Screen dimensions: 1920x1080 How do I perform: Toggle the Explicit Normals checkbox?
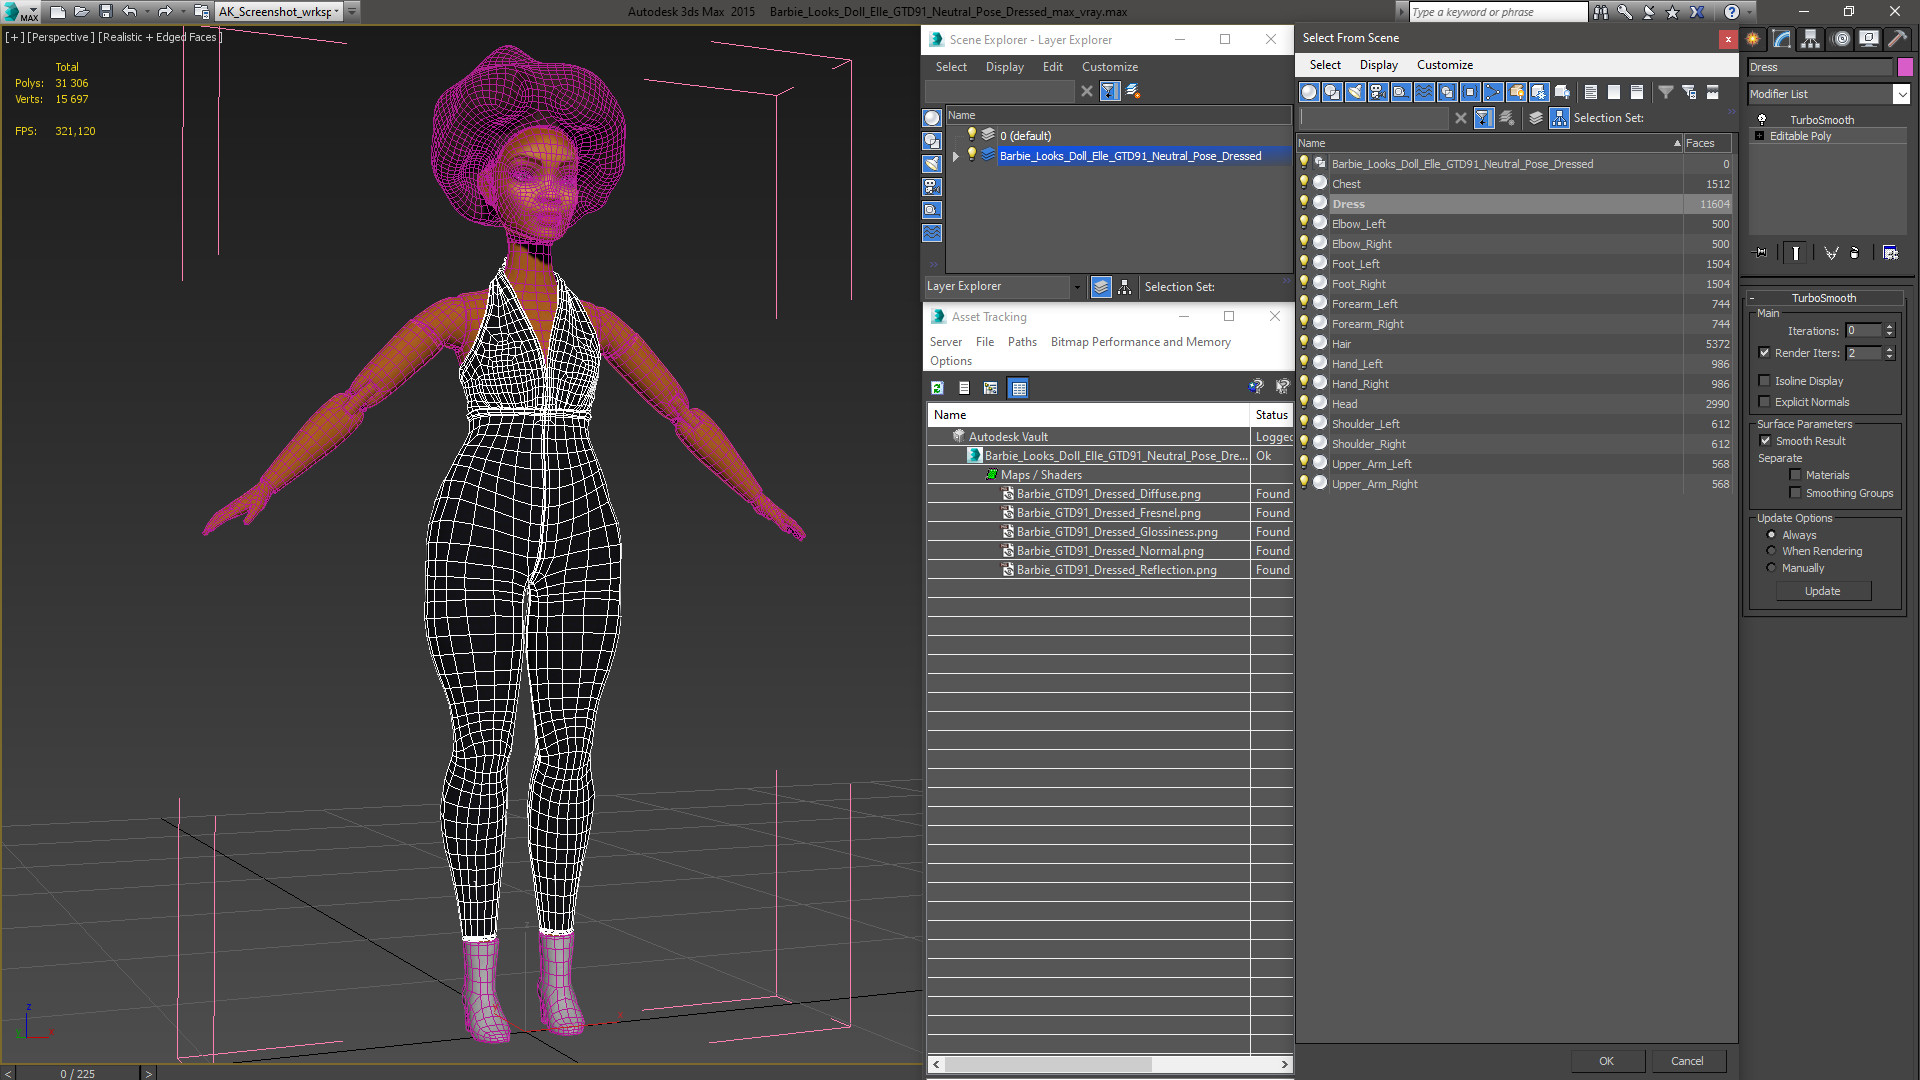[1765, 402]
